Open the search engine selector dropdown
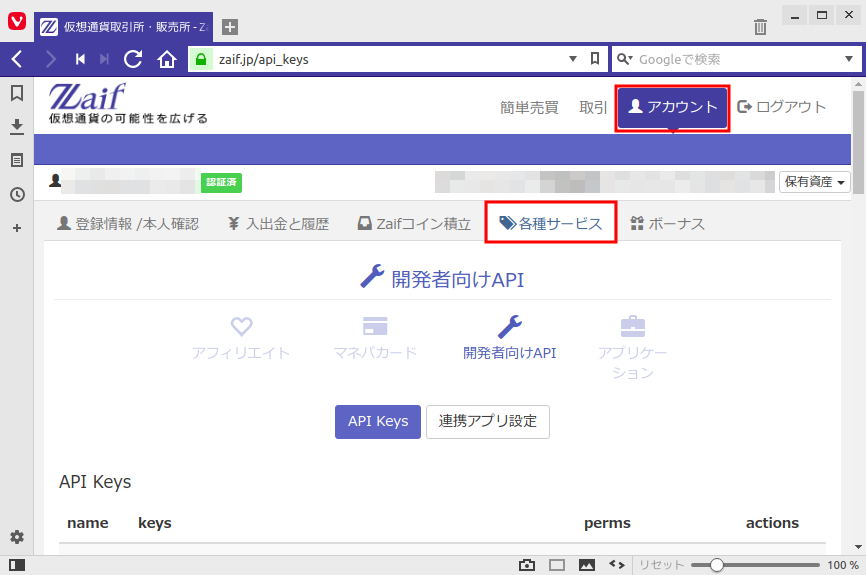 (x=625, y=59)
